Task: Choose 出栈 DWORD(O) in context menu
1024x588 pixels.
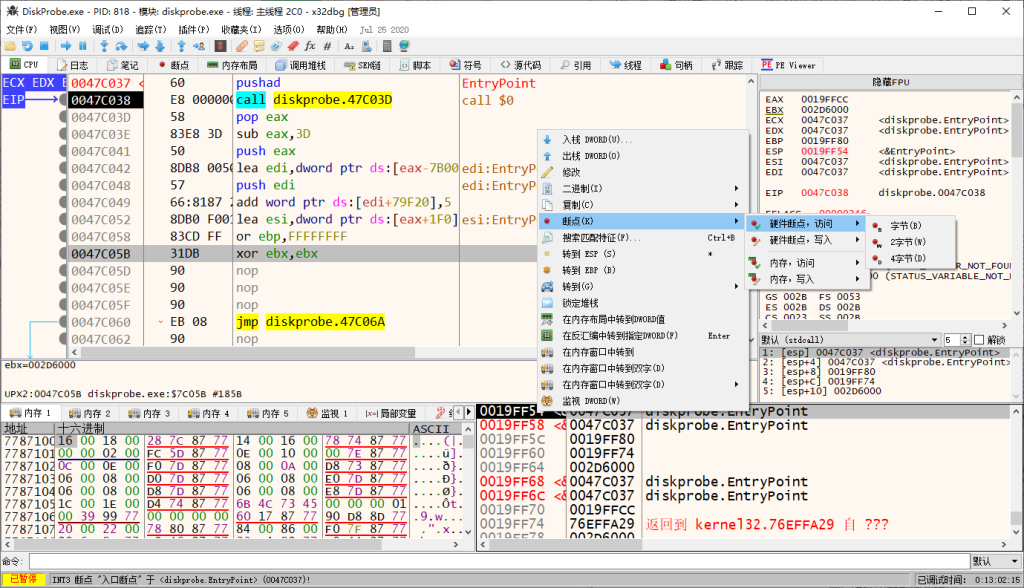Action: point(642,155)
